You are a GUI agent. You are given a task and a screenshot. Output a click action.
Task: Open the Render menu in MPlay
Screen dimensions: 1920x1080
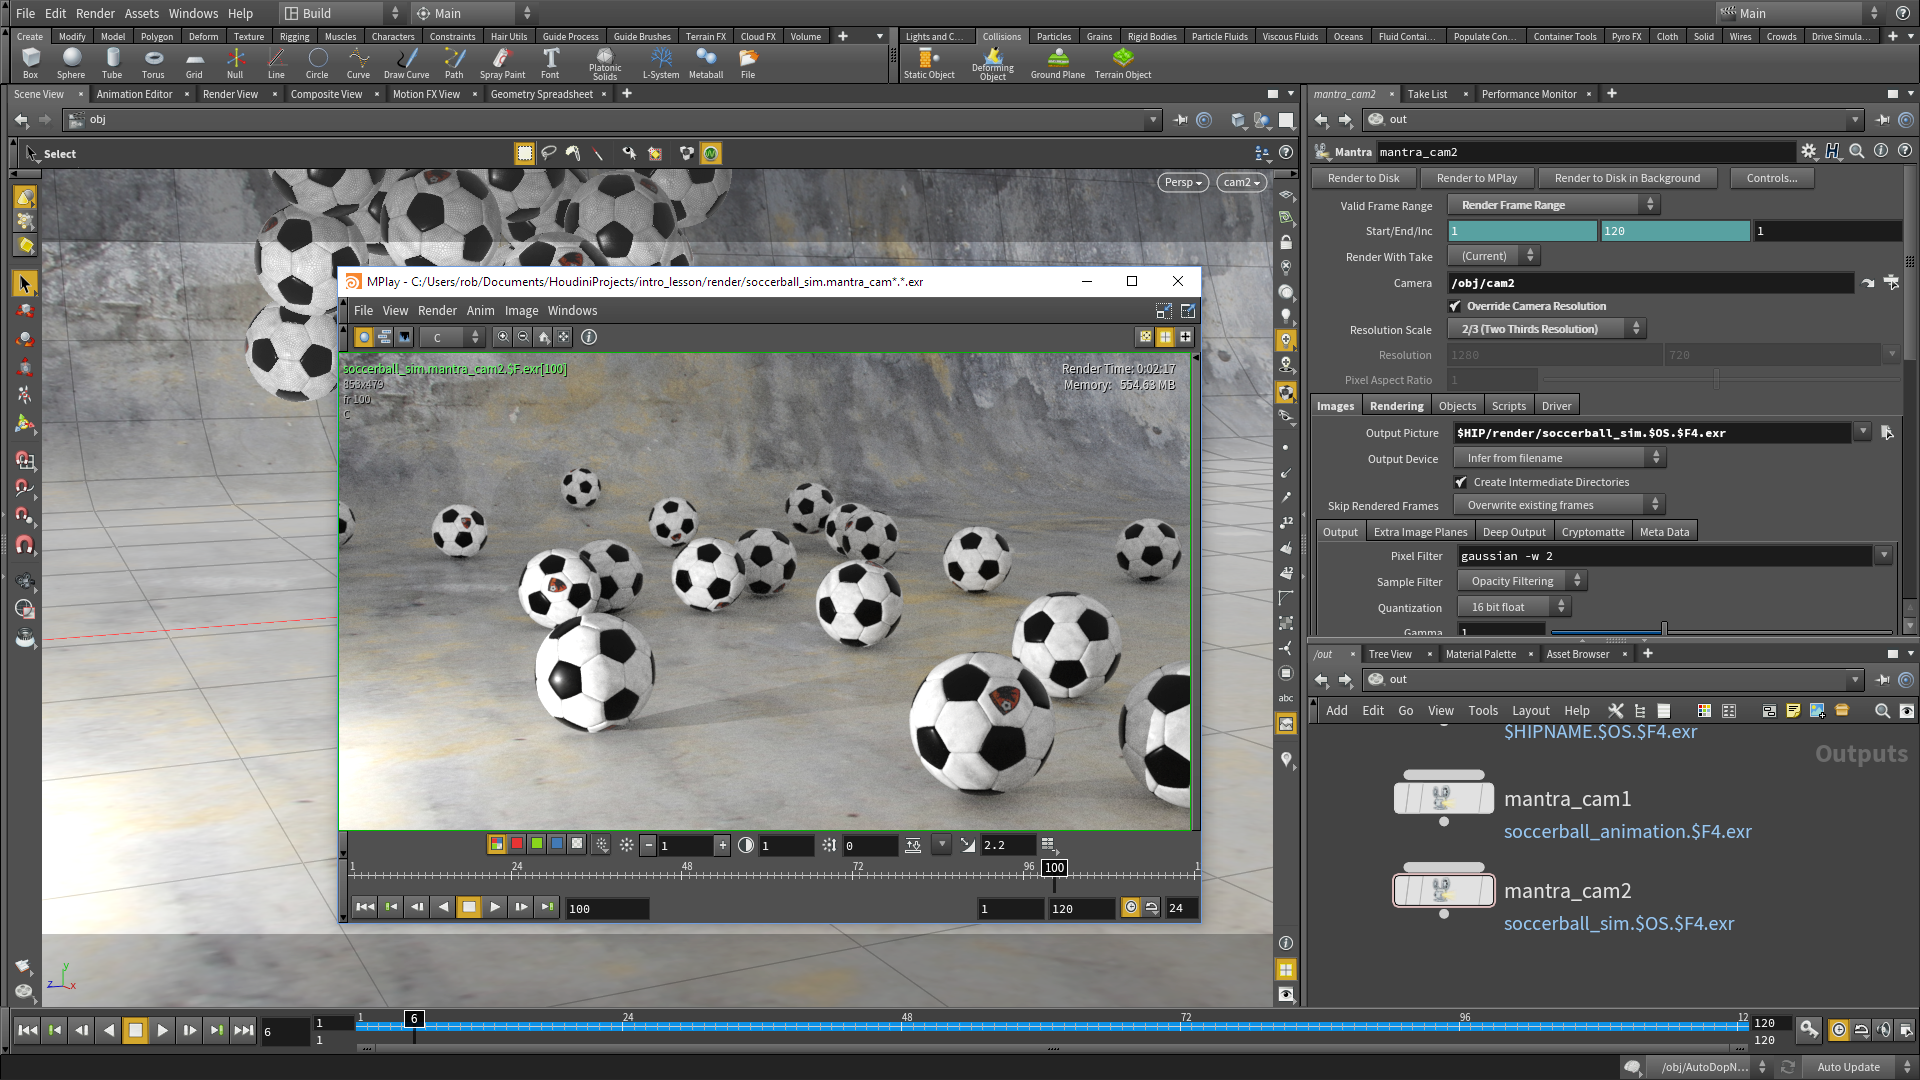tap(437, 311)
